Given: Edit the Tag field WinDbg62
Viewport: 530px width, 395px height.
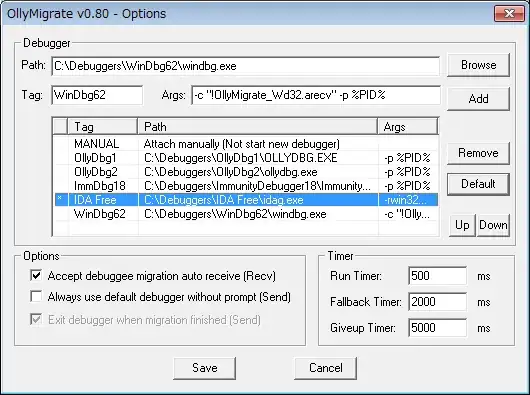Looking at the screenshot, I should point(97,95).
